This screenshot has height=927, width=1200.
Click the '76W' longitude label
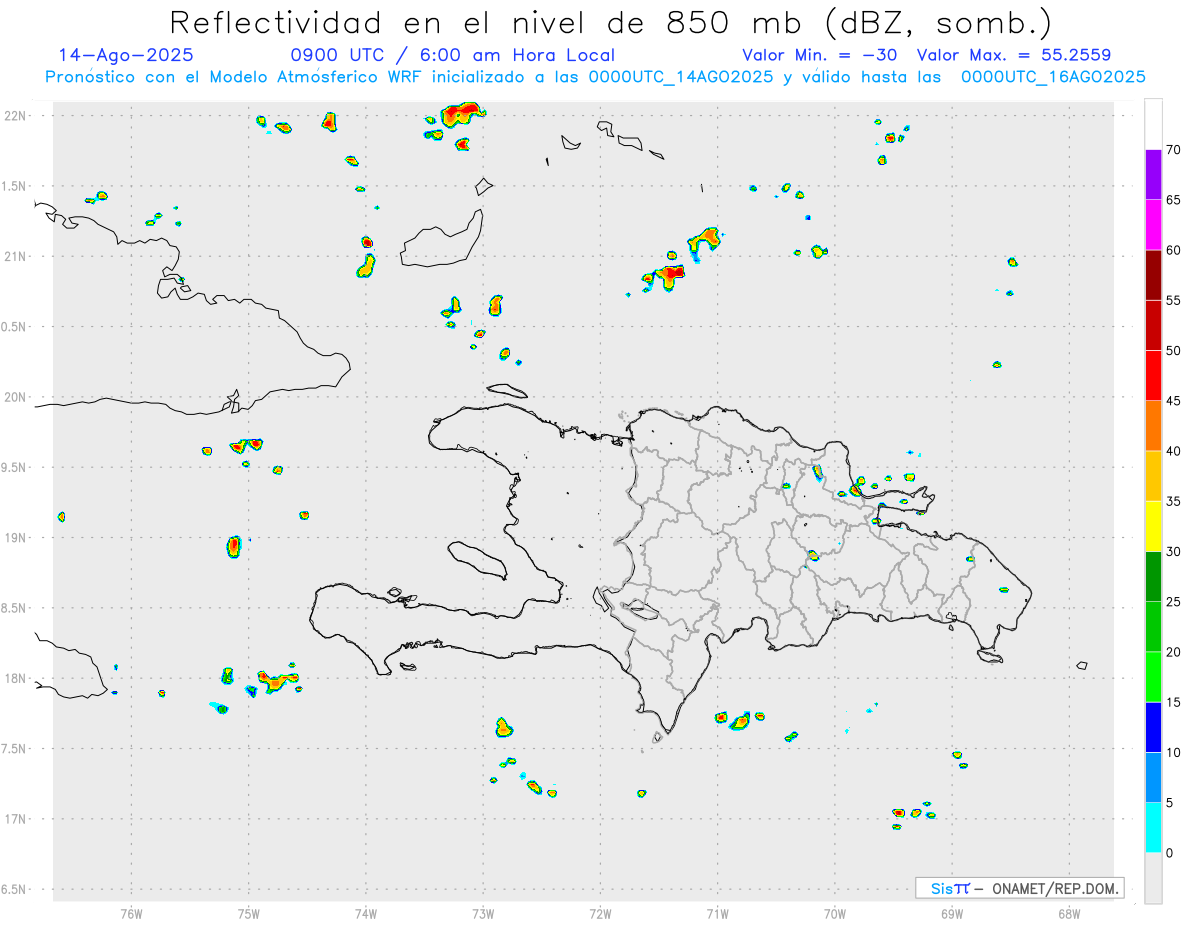(131, 913)
